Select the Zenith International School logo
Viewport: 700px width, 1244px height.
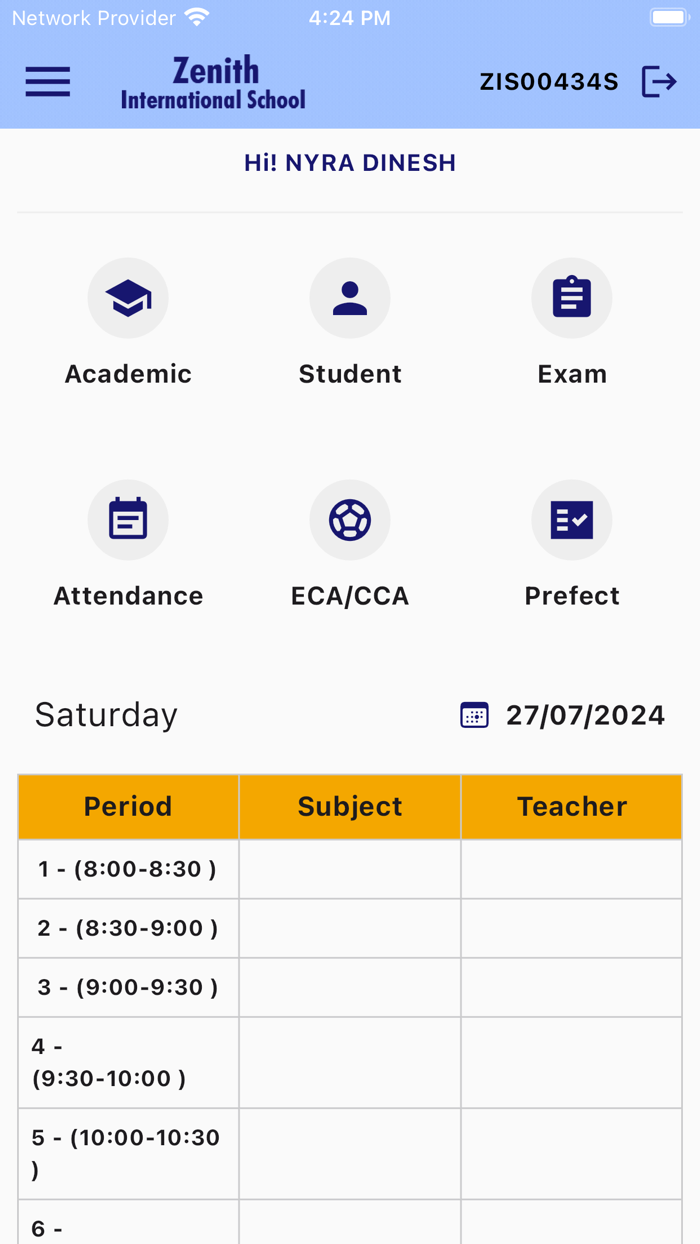tap(213, 82)
